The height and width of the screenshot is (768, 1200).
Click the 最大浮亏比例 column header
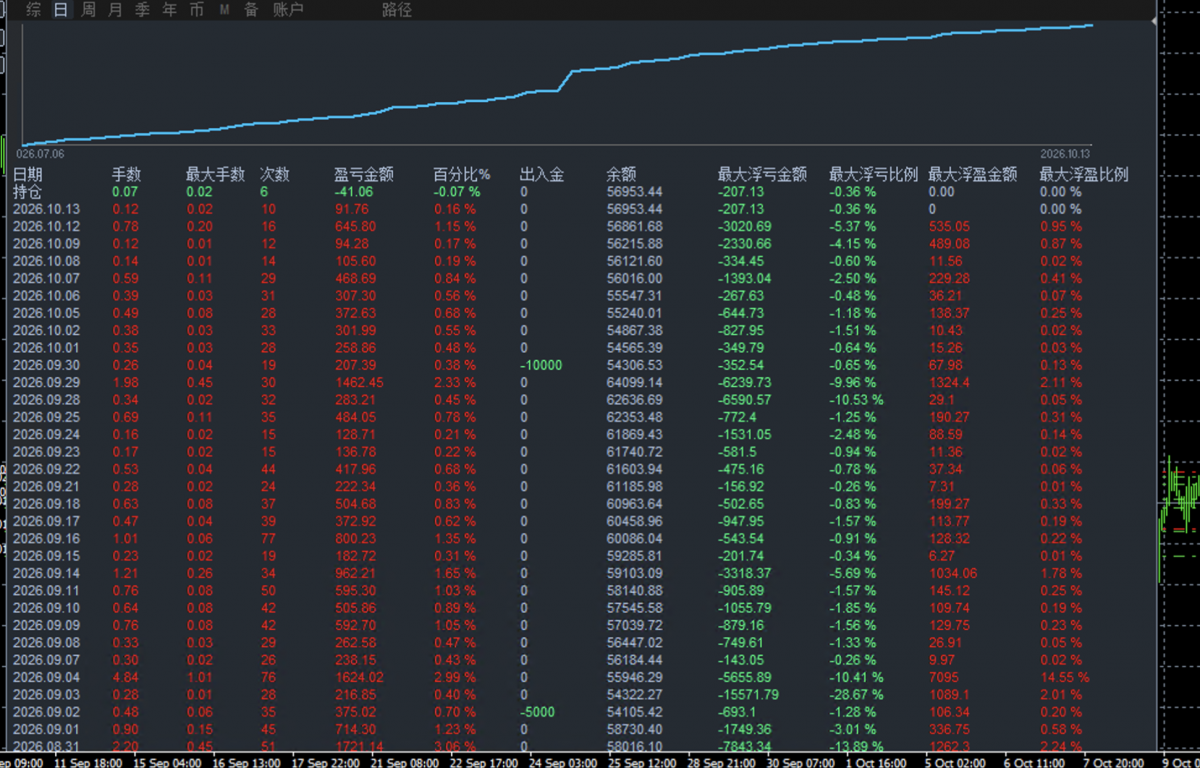coord(873,174)
